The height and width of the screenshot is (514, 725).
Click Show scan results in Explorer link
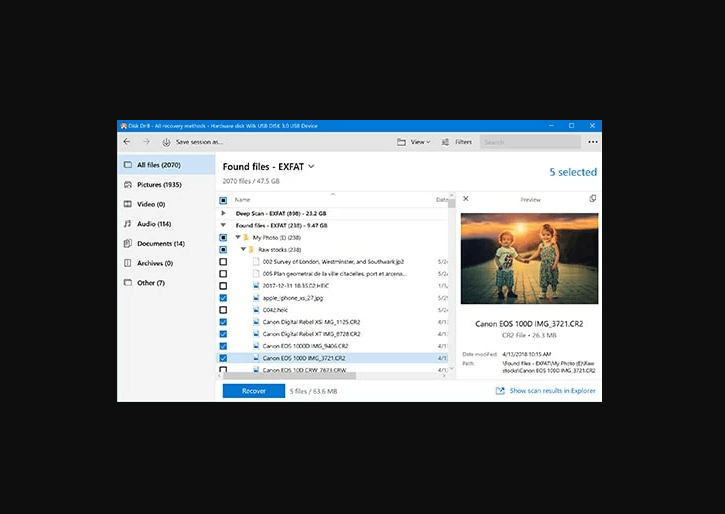pos(553,391)
